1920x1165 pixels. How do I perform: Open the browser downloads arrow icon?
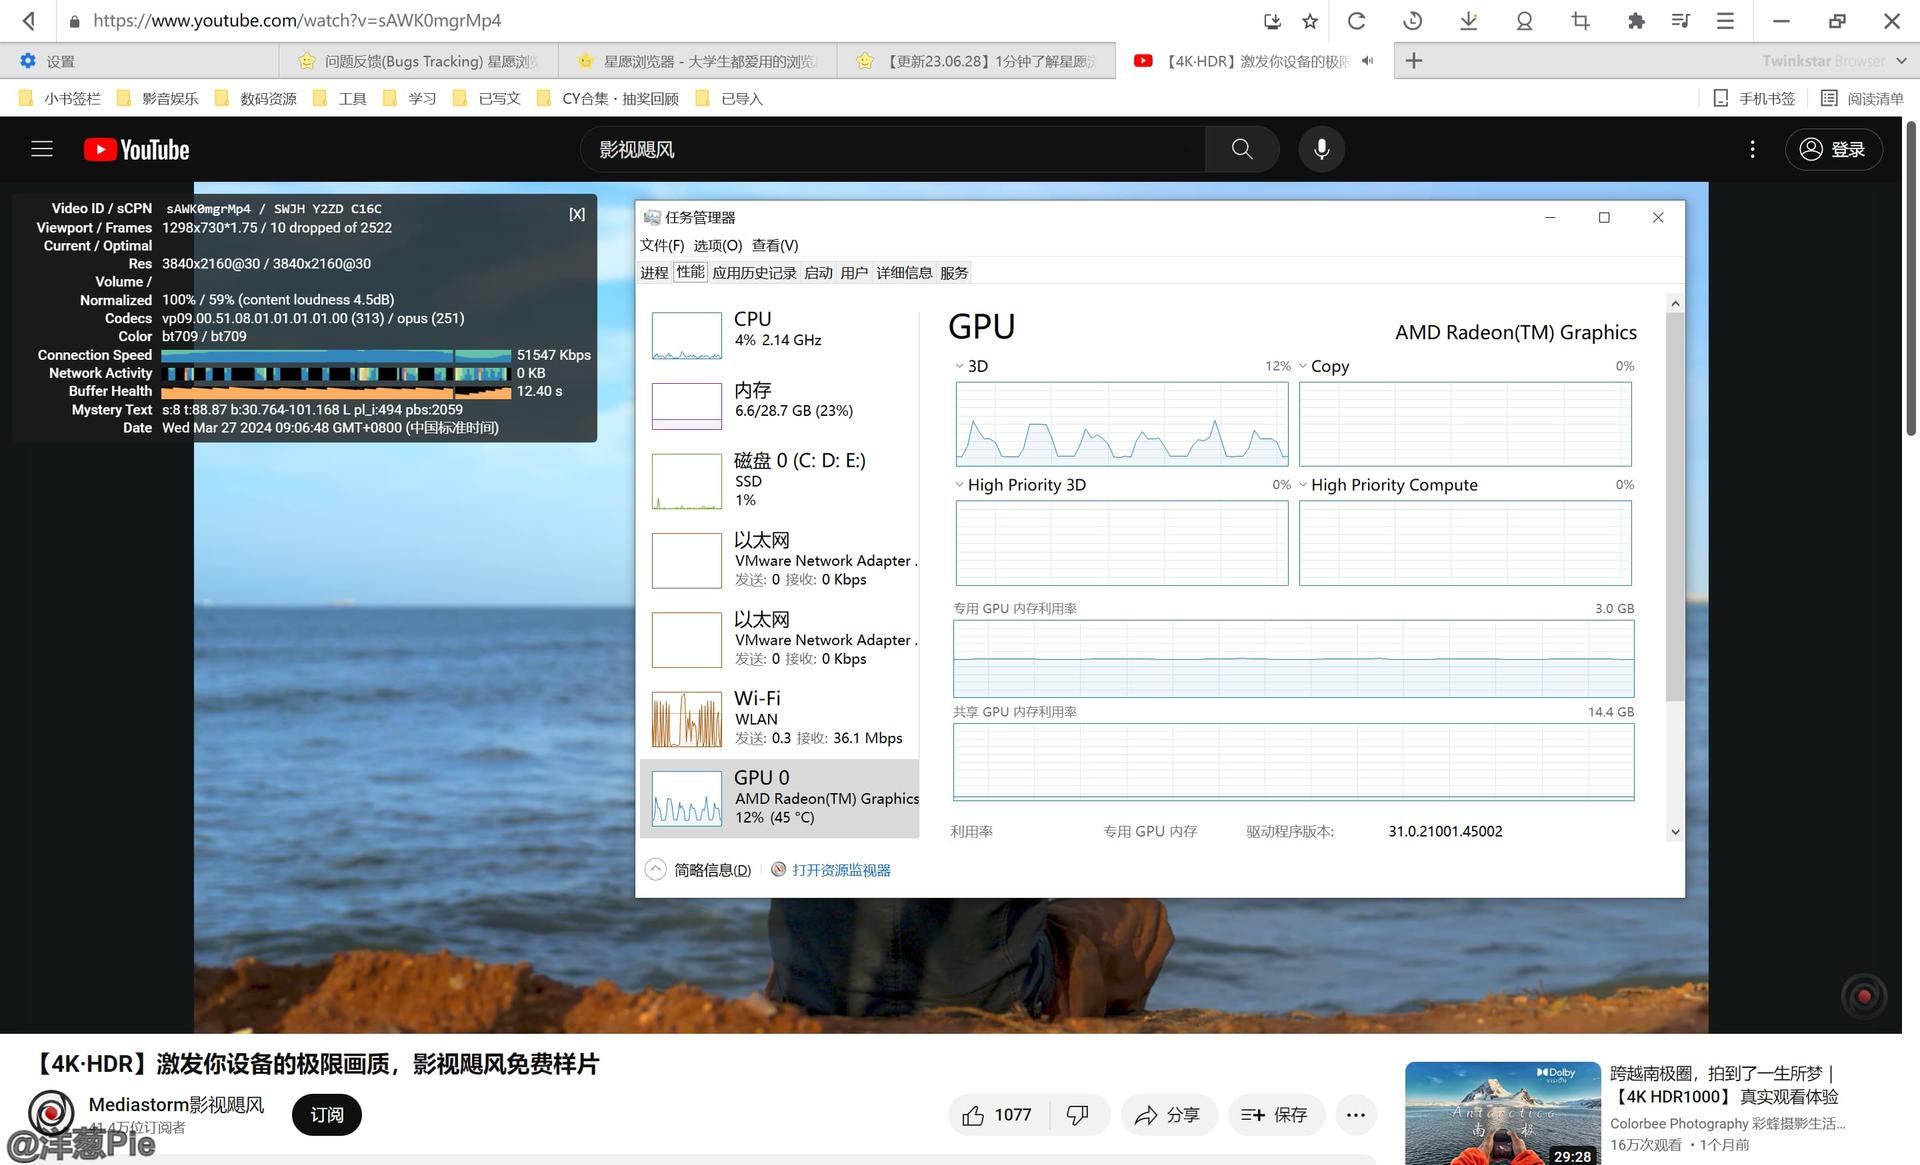[1468, 21]
